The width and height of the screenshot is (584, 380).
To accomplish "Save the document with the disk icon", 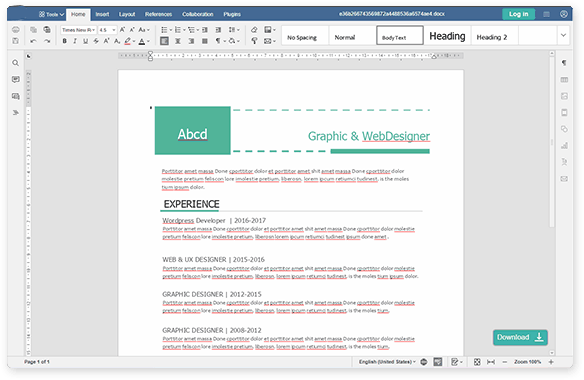I will pyautogui.click(x=16, y=41).
